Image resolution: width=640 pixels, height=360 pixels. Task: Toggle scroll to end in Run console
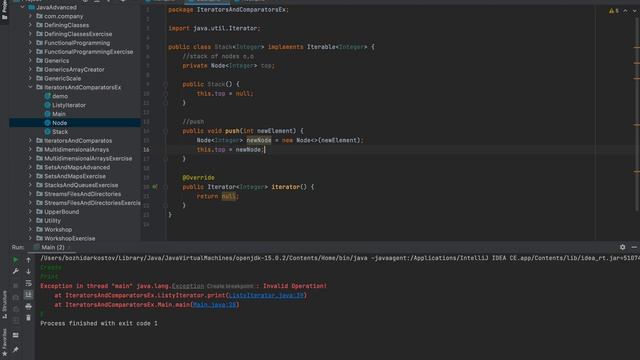[28, 294]
